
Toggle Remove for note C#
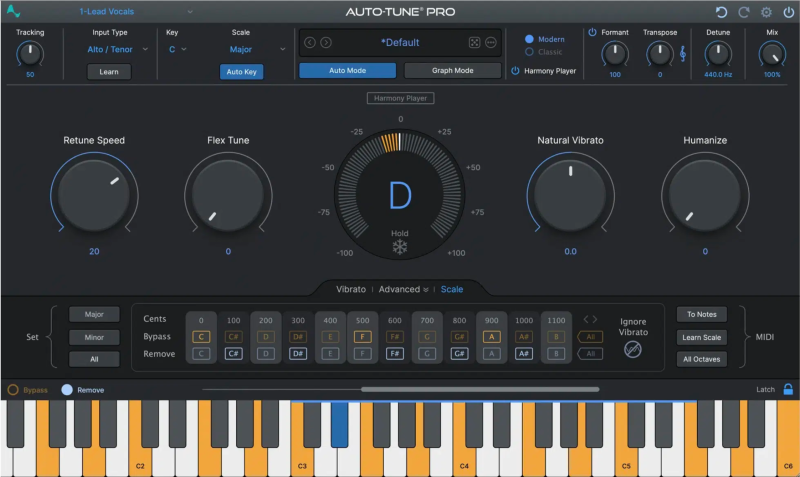(233, 354)
